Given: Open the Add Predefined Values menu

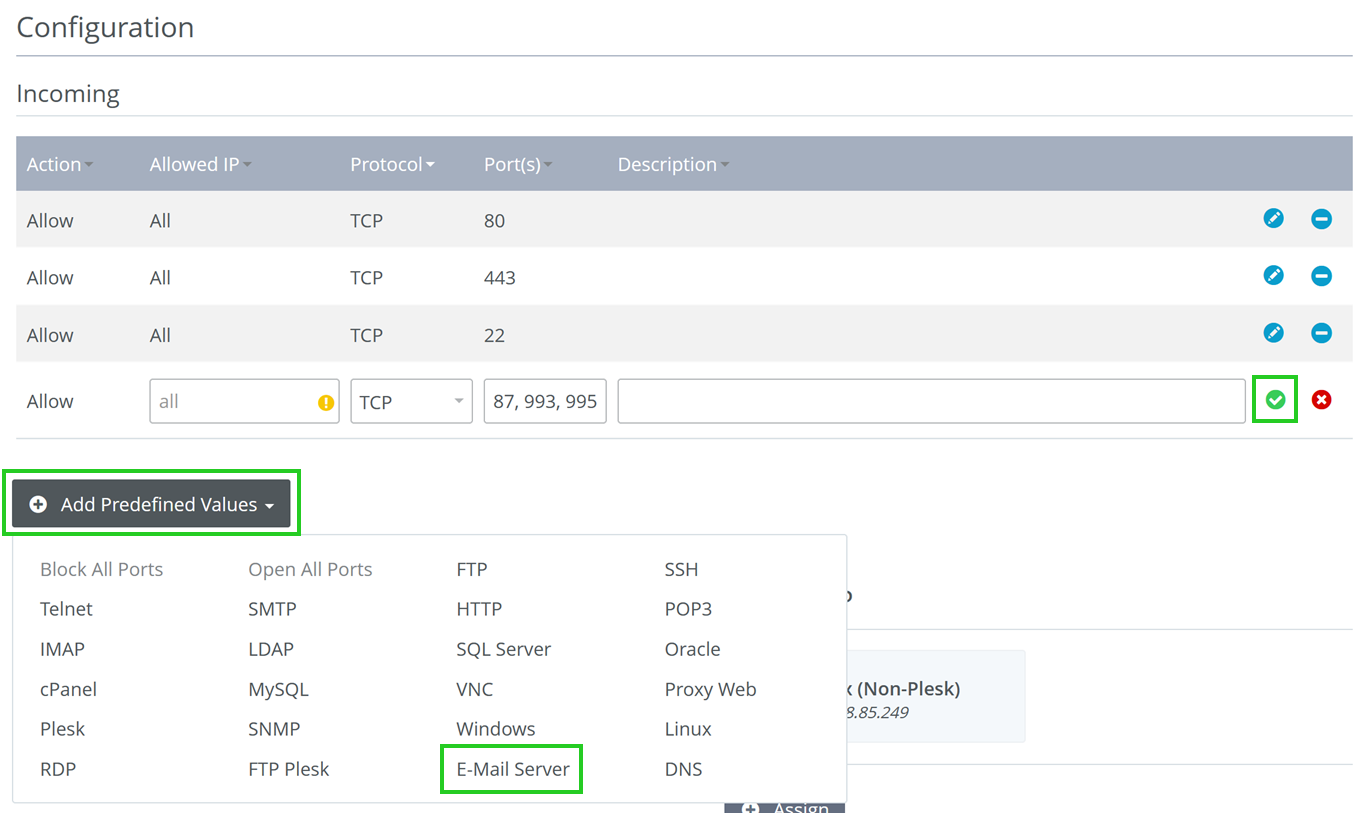Looking at the screenshot, I should (151, 504).
